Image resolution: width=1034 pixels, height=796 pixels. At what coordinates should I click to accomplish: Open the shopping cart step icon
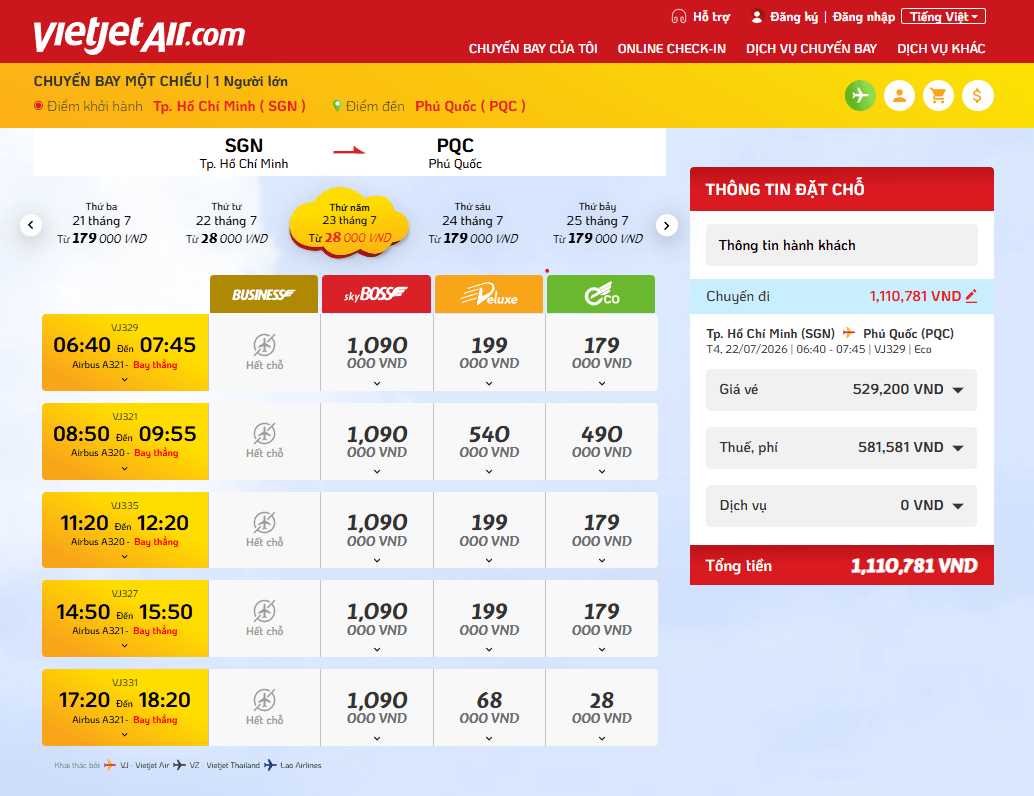pos(938,96)
